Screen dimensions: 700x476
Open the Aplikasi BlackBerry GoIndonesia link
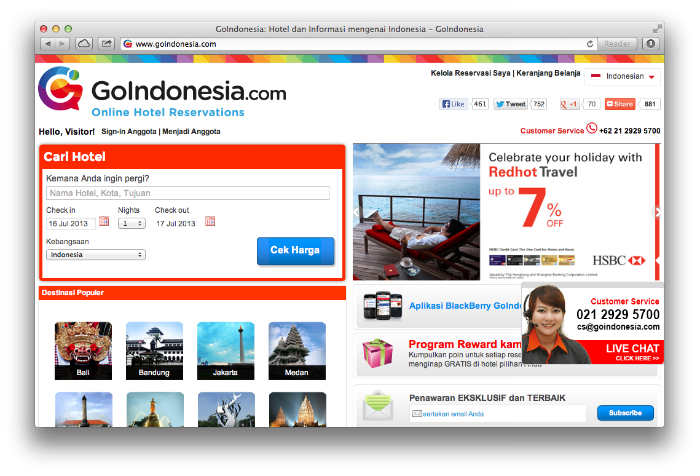point(465,306)
